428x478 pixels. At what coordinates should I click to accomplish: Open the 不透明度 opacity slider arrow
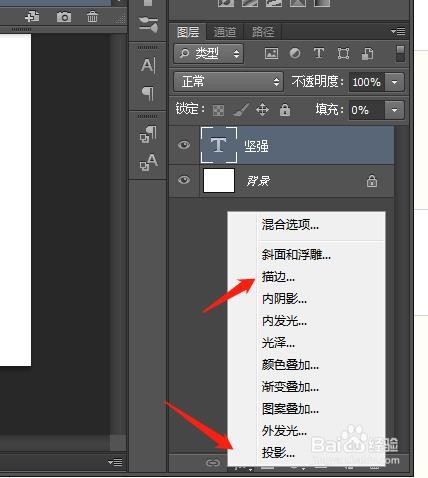point(395,82)
